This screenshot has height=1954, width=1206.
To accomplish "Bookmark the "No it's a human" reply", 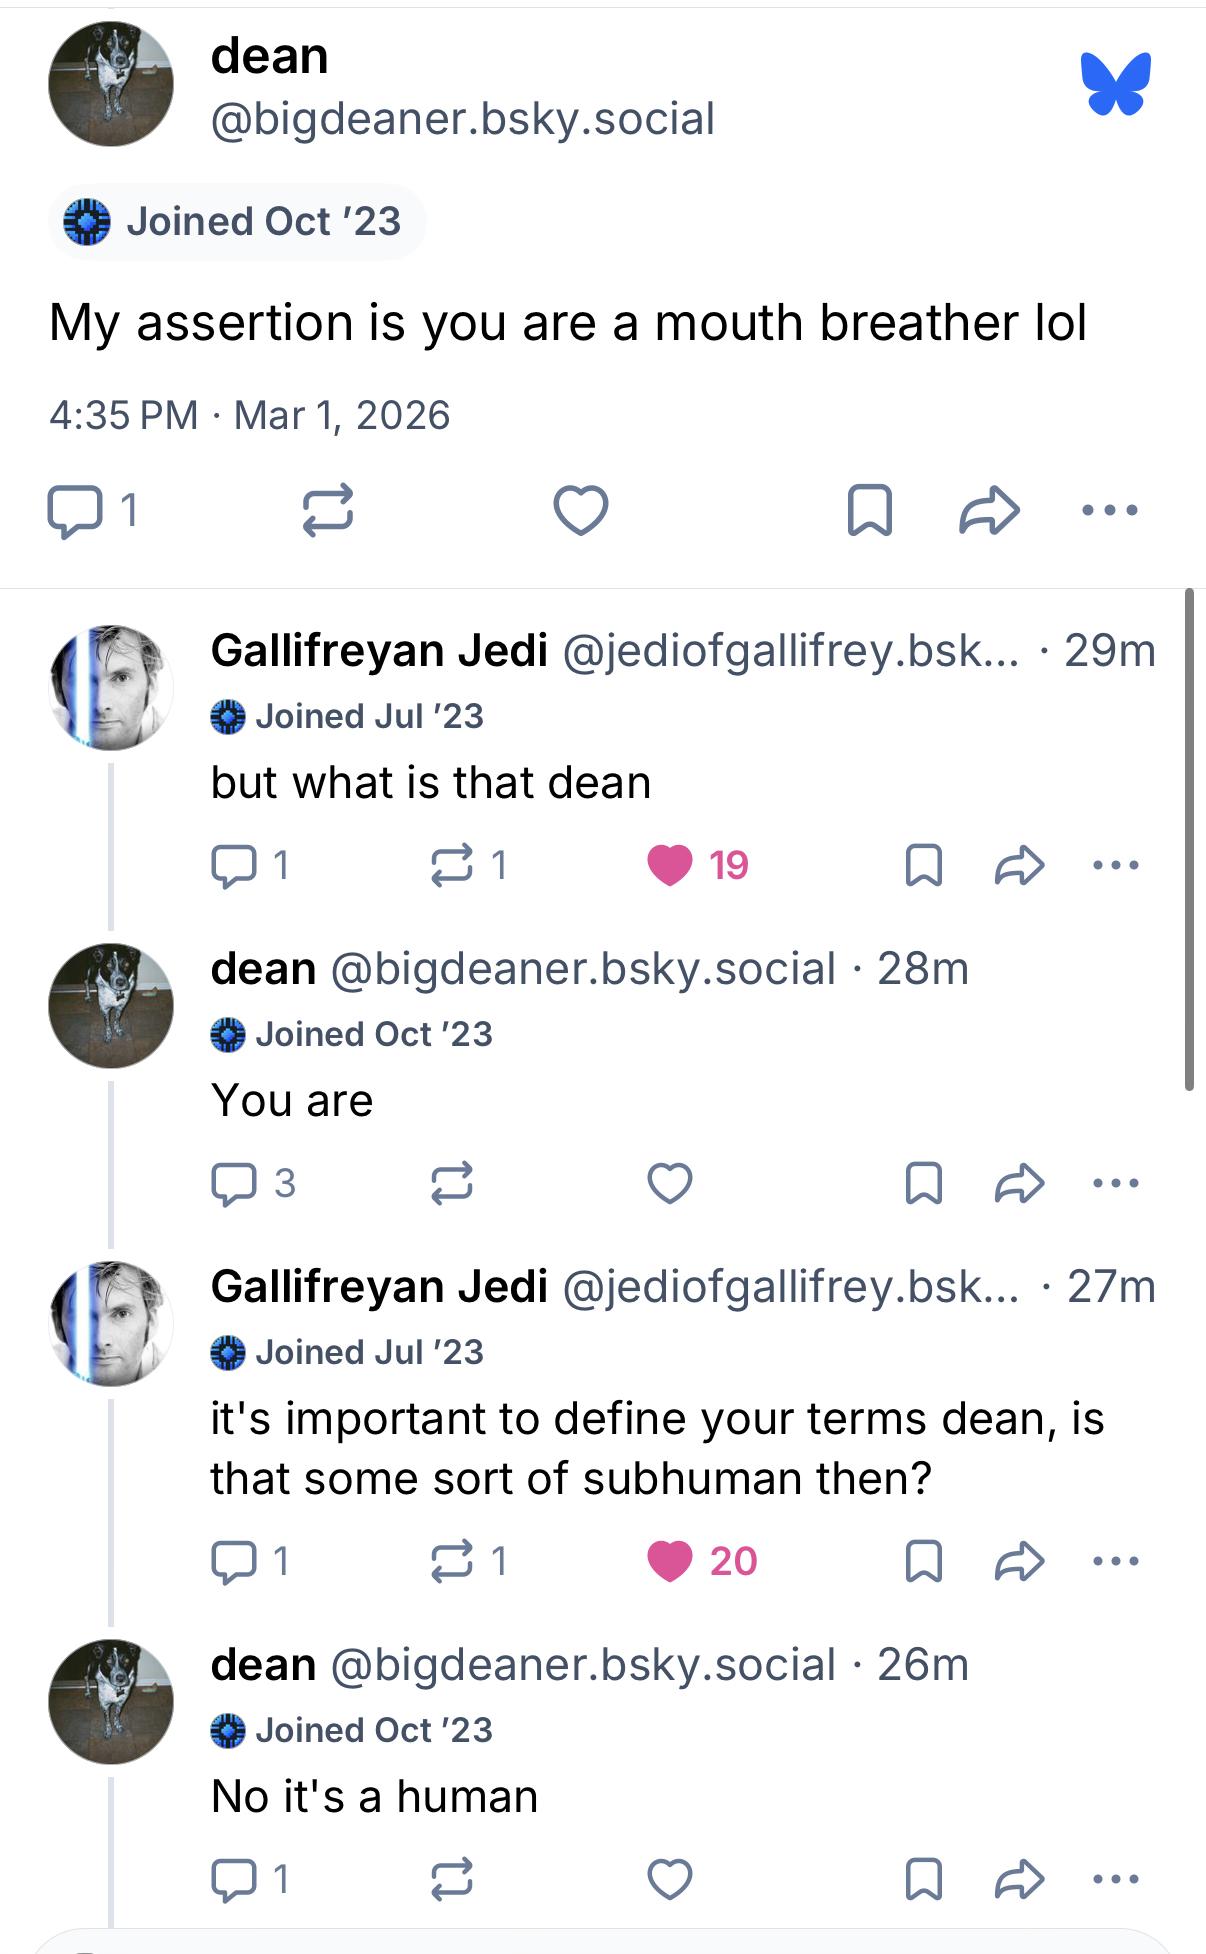I will point(923,1879).
